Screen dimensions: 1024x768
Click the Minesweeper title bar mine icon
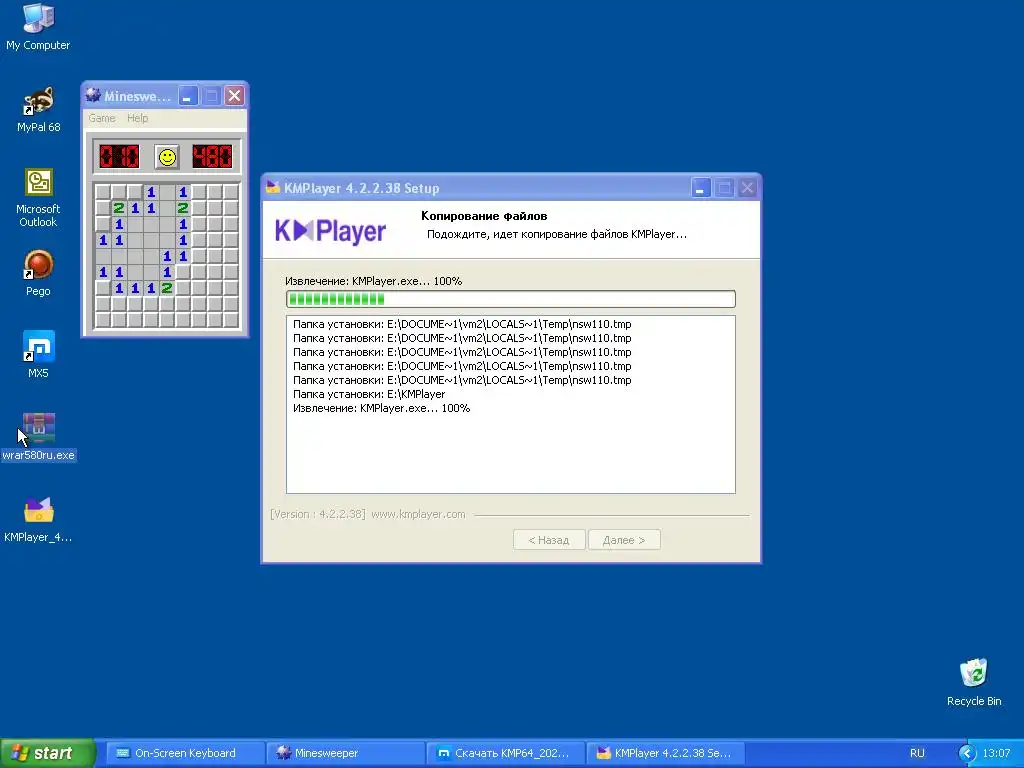[x=93, y=96]
